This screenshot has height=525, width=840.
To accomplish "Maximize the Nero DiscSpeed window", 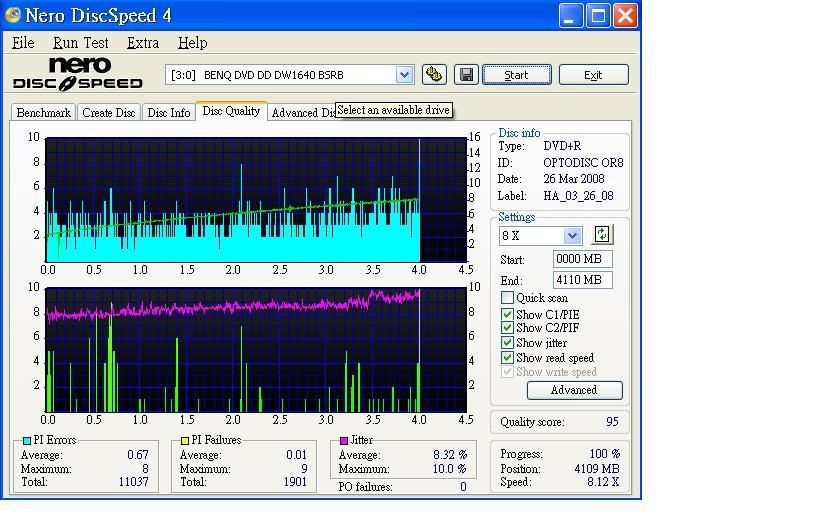I will 598,16.
